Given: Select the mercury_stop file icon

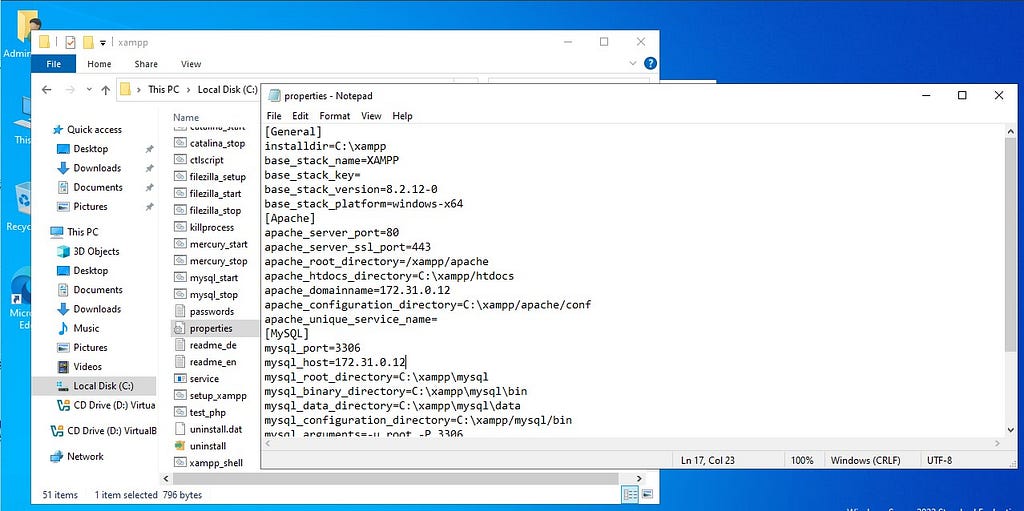Looking at the screenshot, I should tap(180, 261).
